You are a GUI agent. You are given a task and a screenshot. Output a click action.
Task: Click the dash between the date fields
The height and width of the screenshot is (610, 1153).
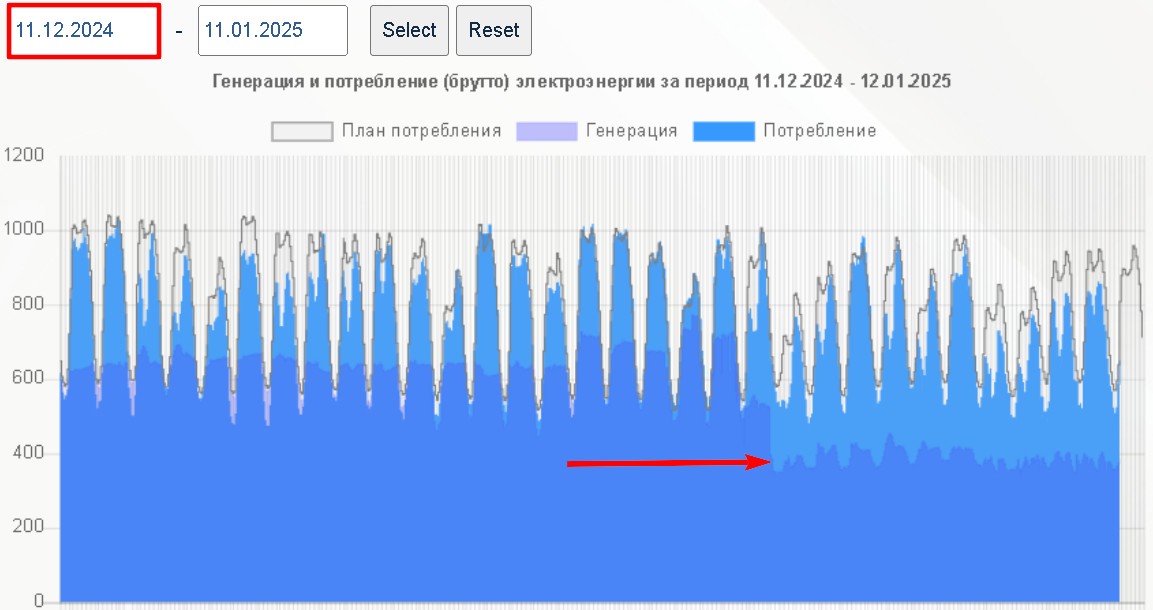(179, 31)
